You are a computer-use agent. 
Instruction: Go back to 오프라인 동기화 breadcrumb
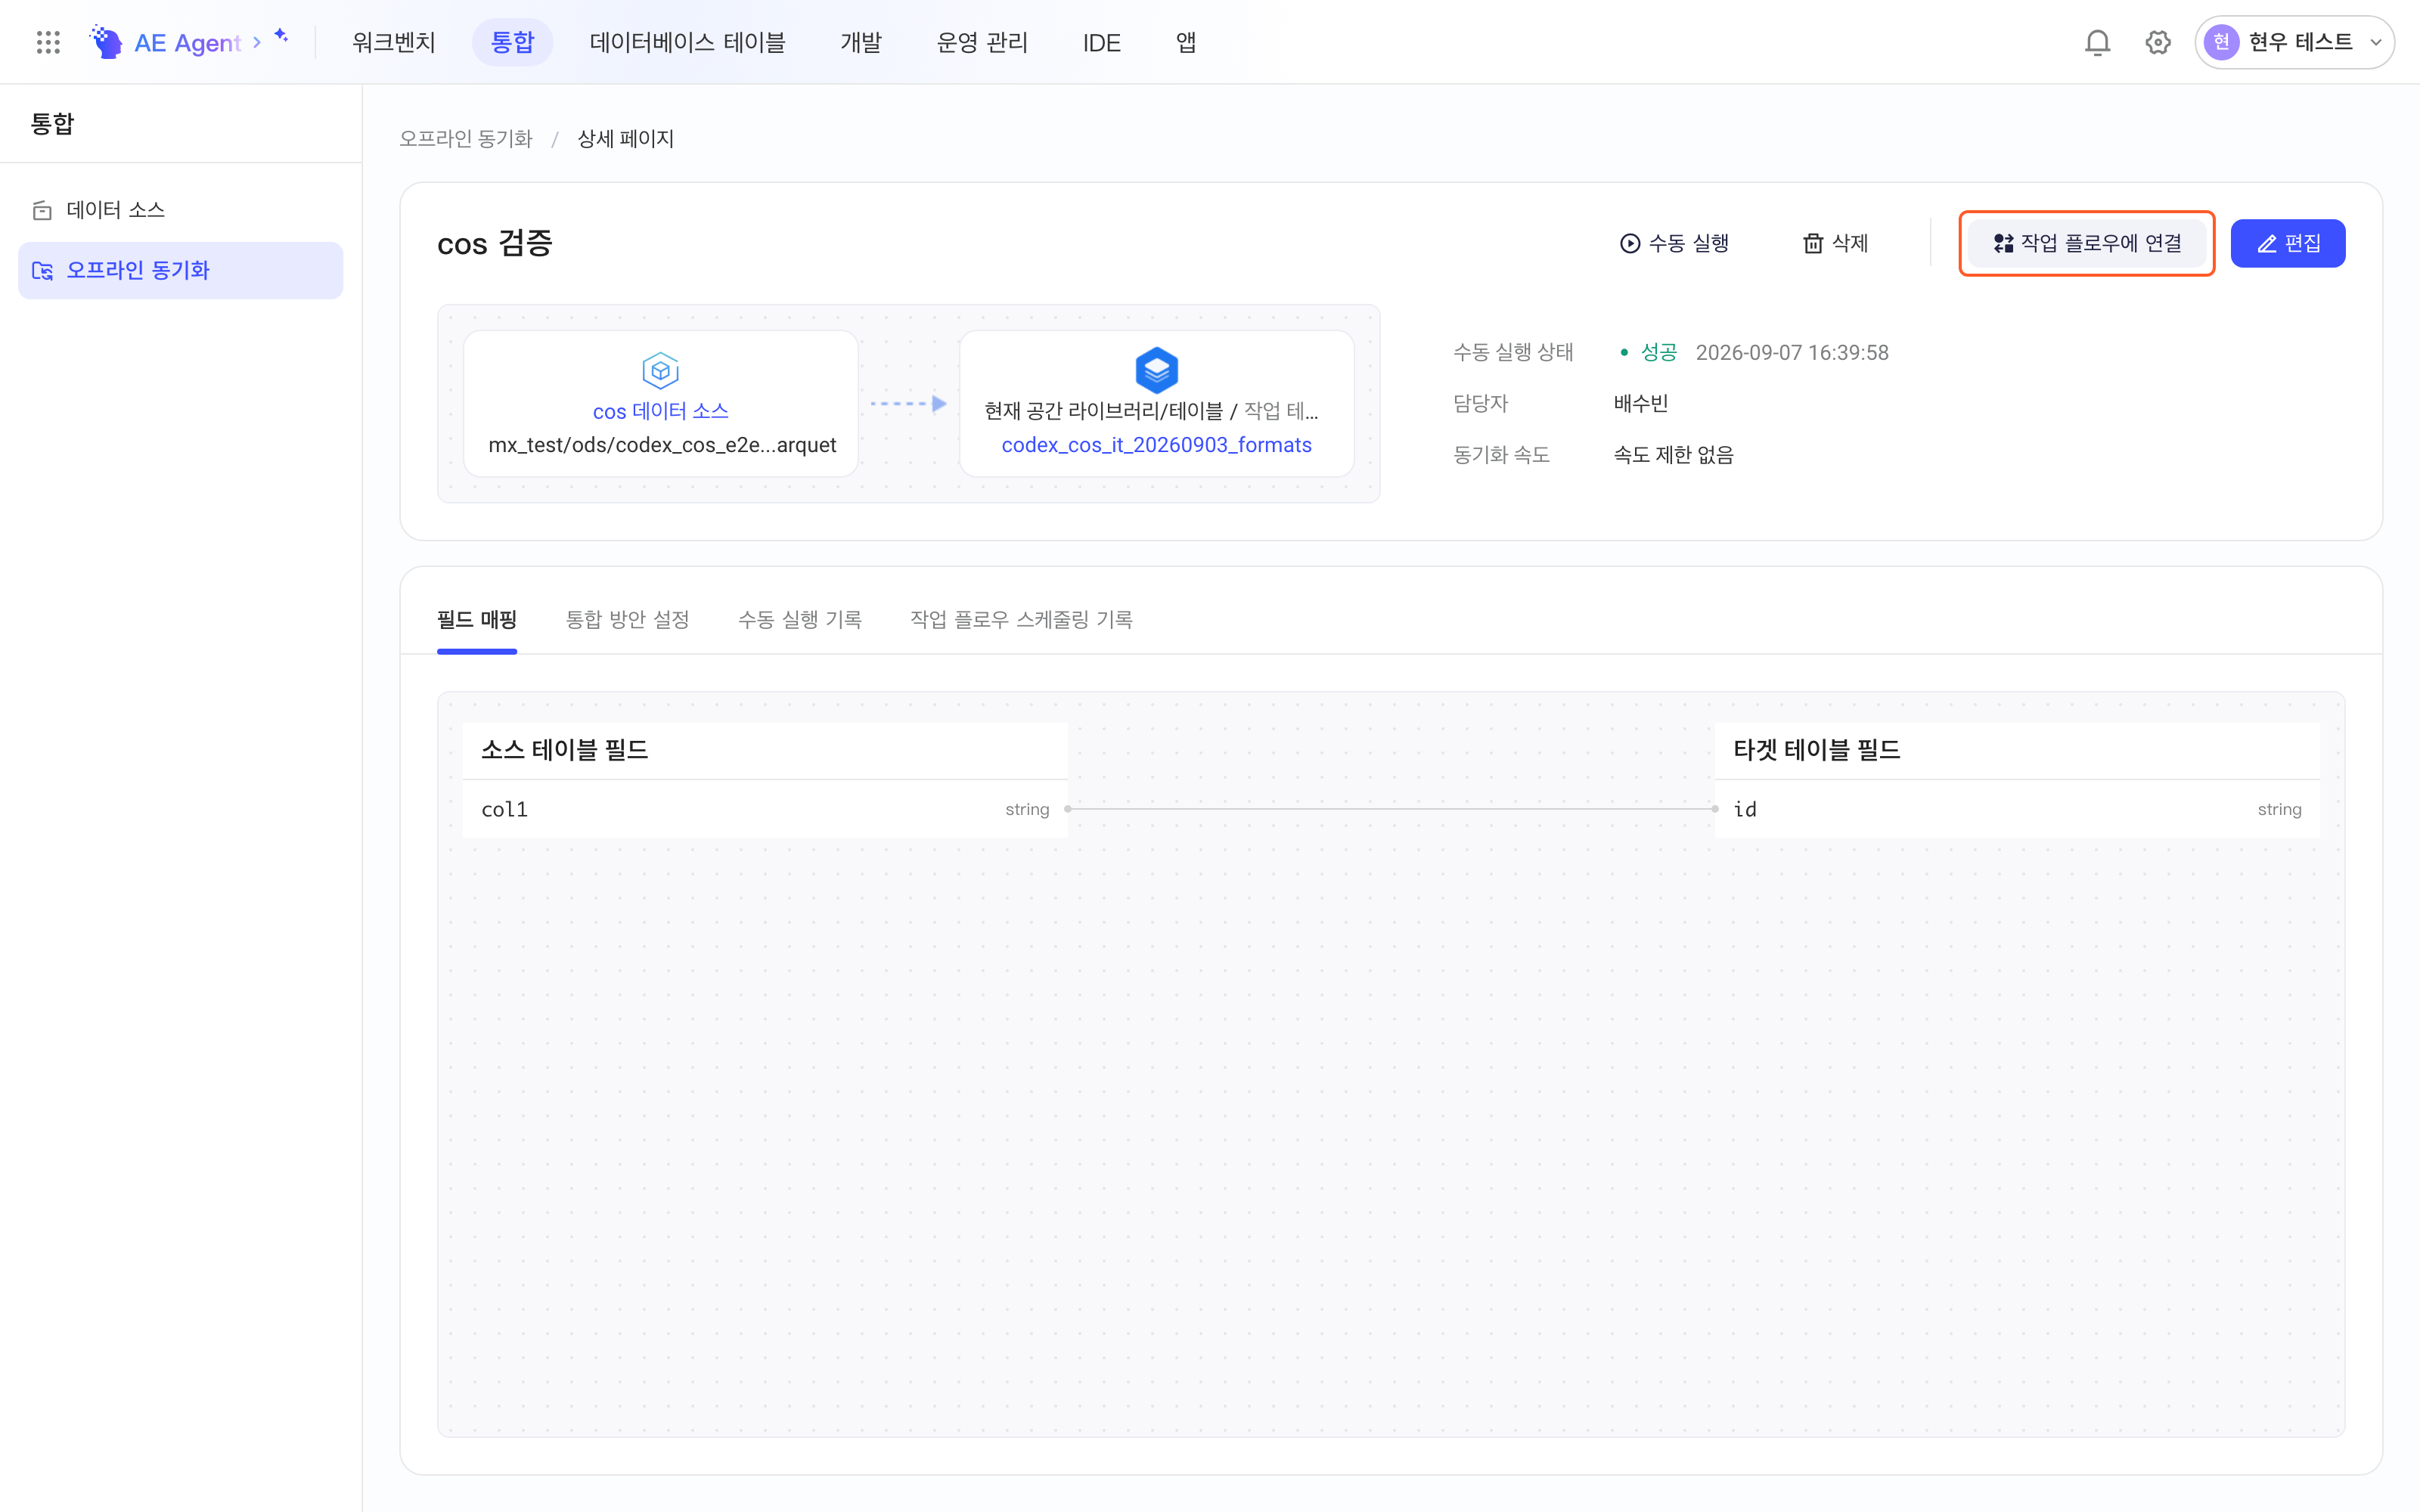click(x=466, y=138)
